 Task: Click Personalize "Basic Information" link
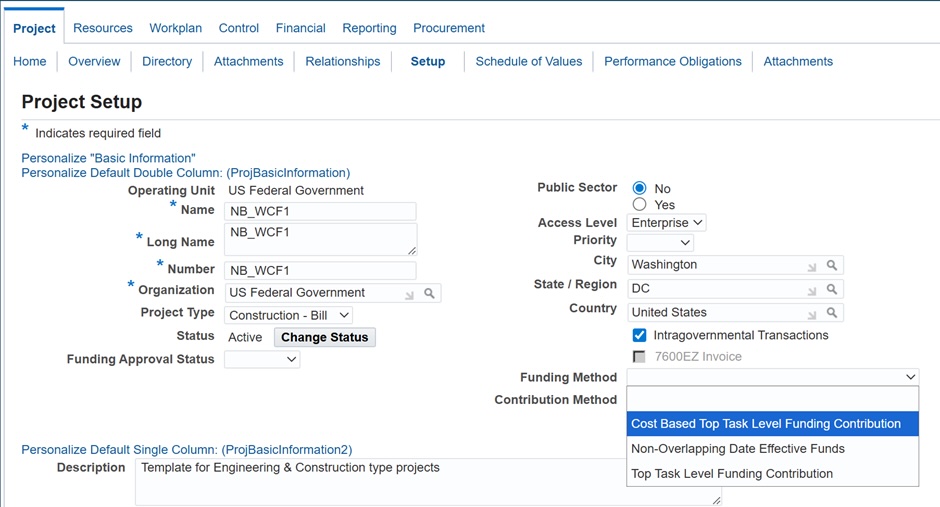tap(108, 158)
